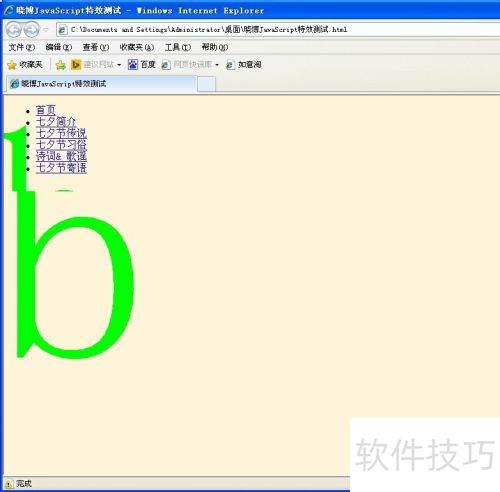The image size is (500, 492).
Task: Follow the 首页 link
Action: click(46, 110)
